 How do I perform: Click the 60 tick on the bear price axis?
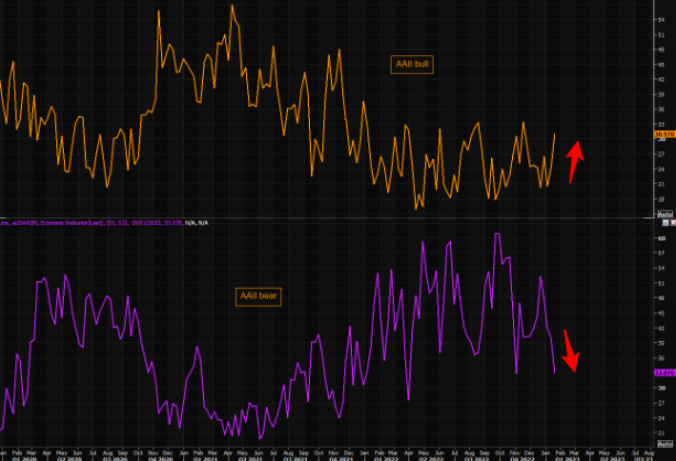662,238
